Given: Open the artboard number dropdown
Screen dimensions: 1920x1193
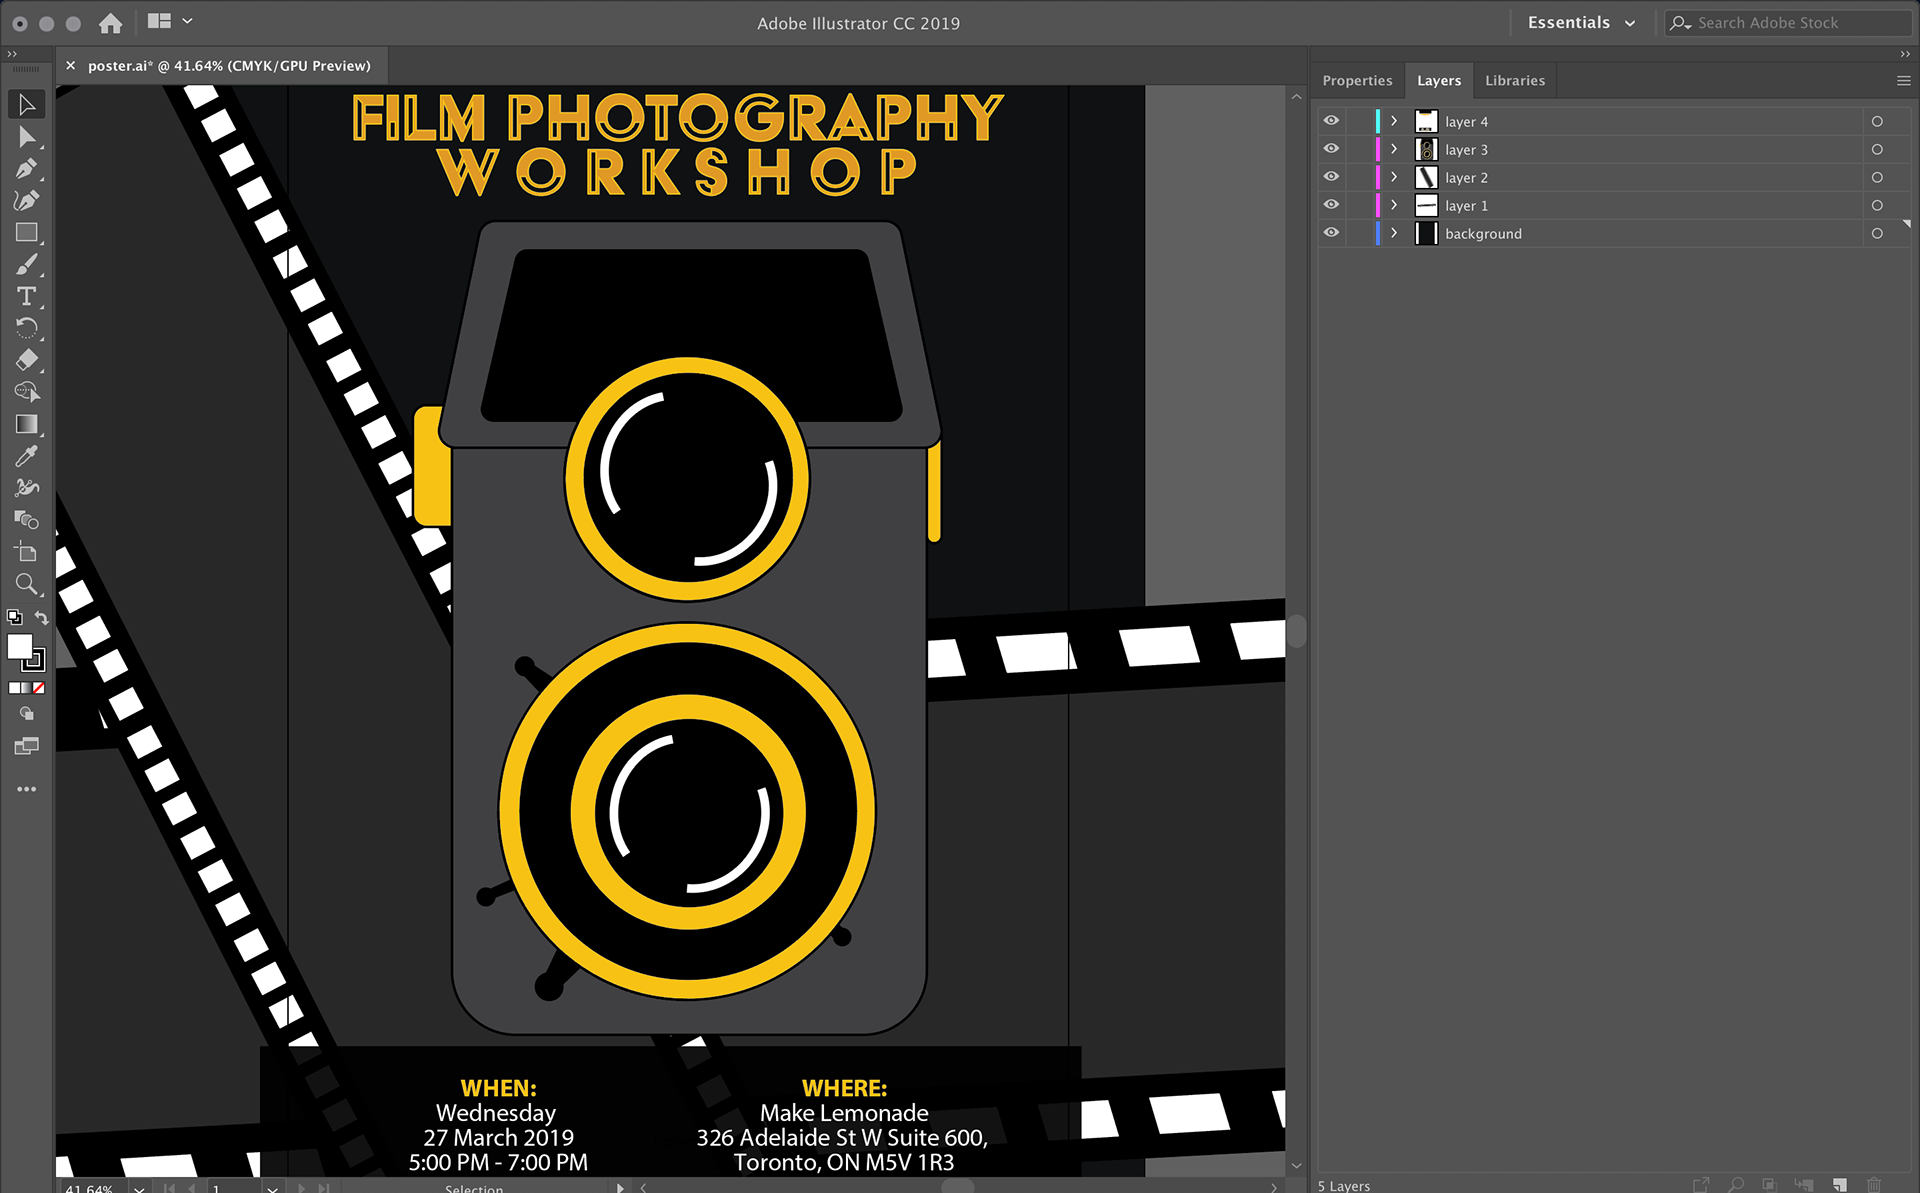Looking at the screenshot, I should [x=272, y=1188].
